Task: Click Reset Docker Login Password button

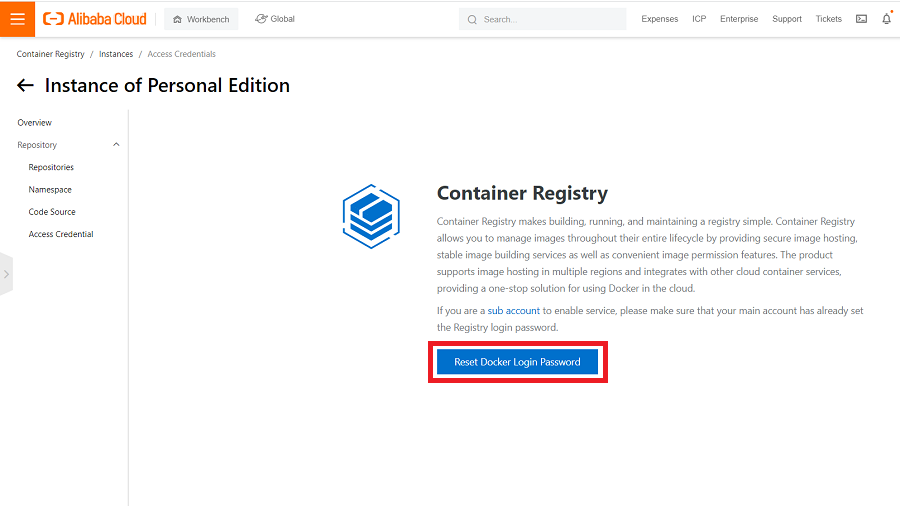Action: [517, 362]
